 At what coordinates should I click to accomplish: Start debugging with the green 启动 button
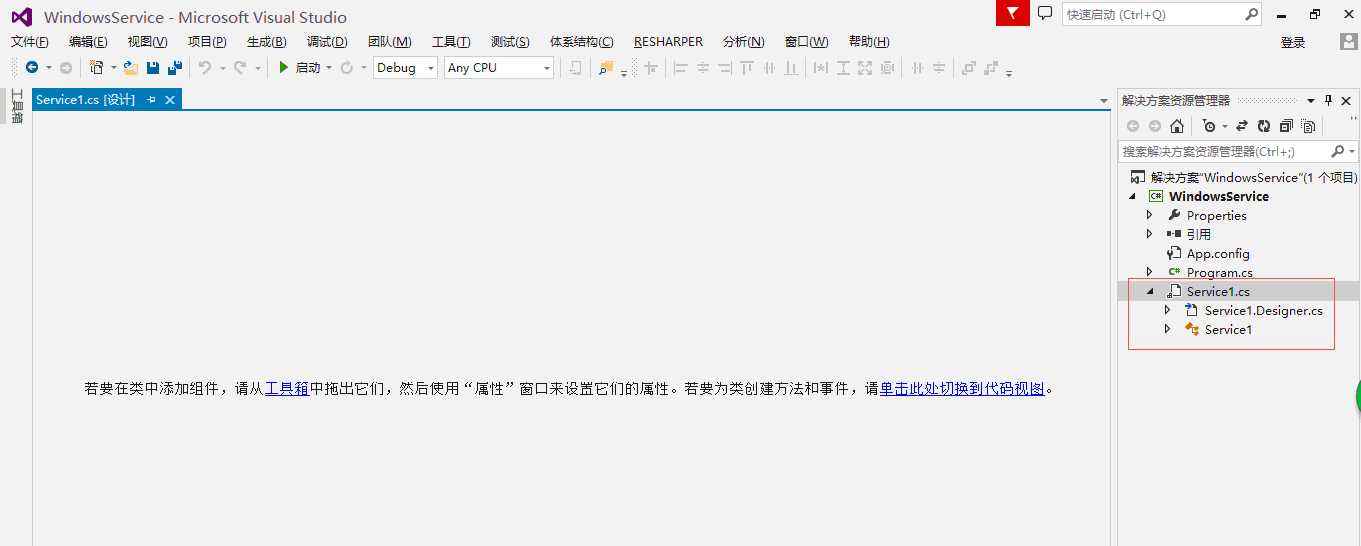tap(299, 68)
